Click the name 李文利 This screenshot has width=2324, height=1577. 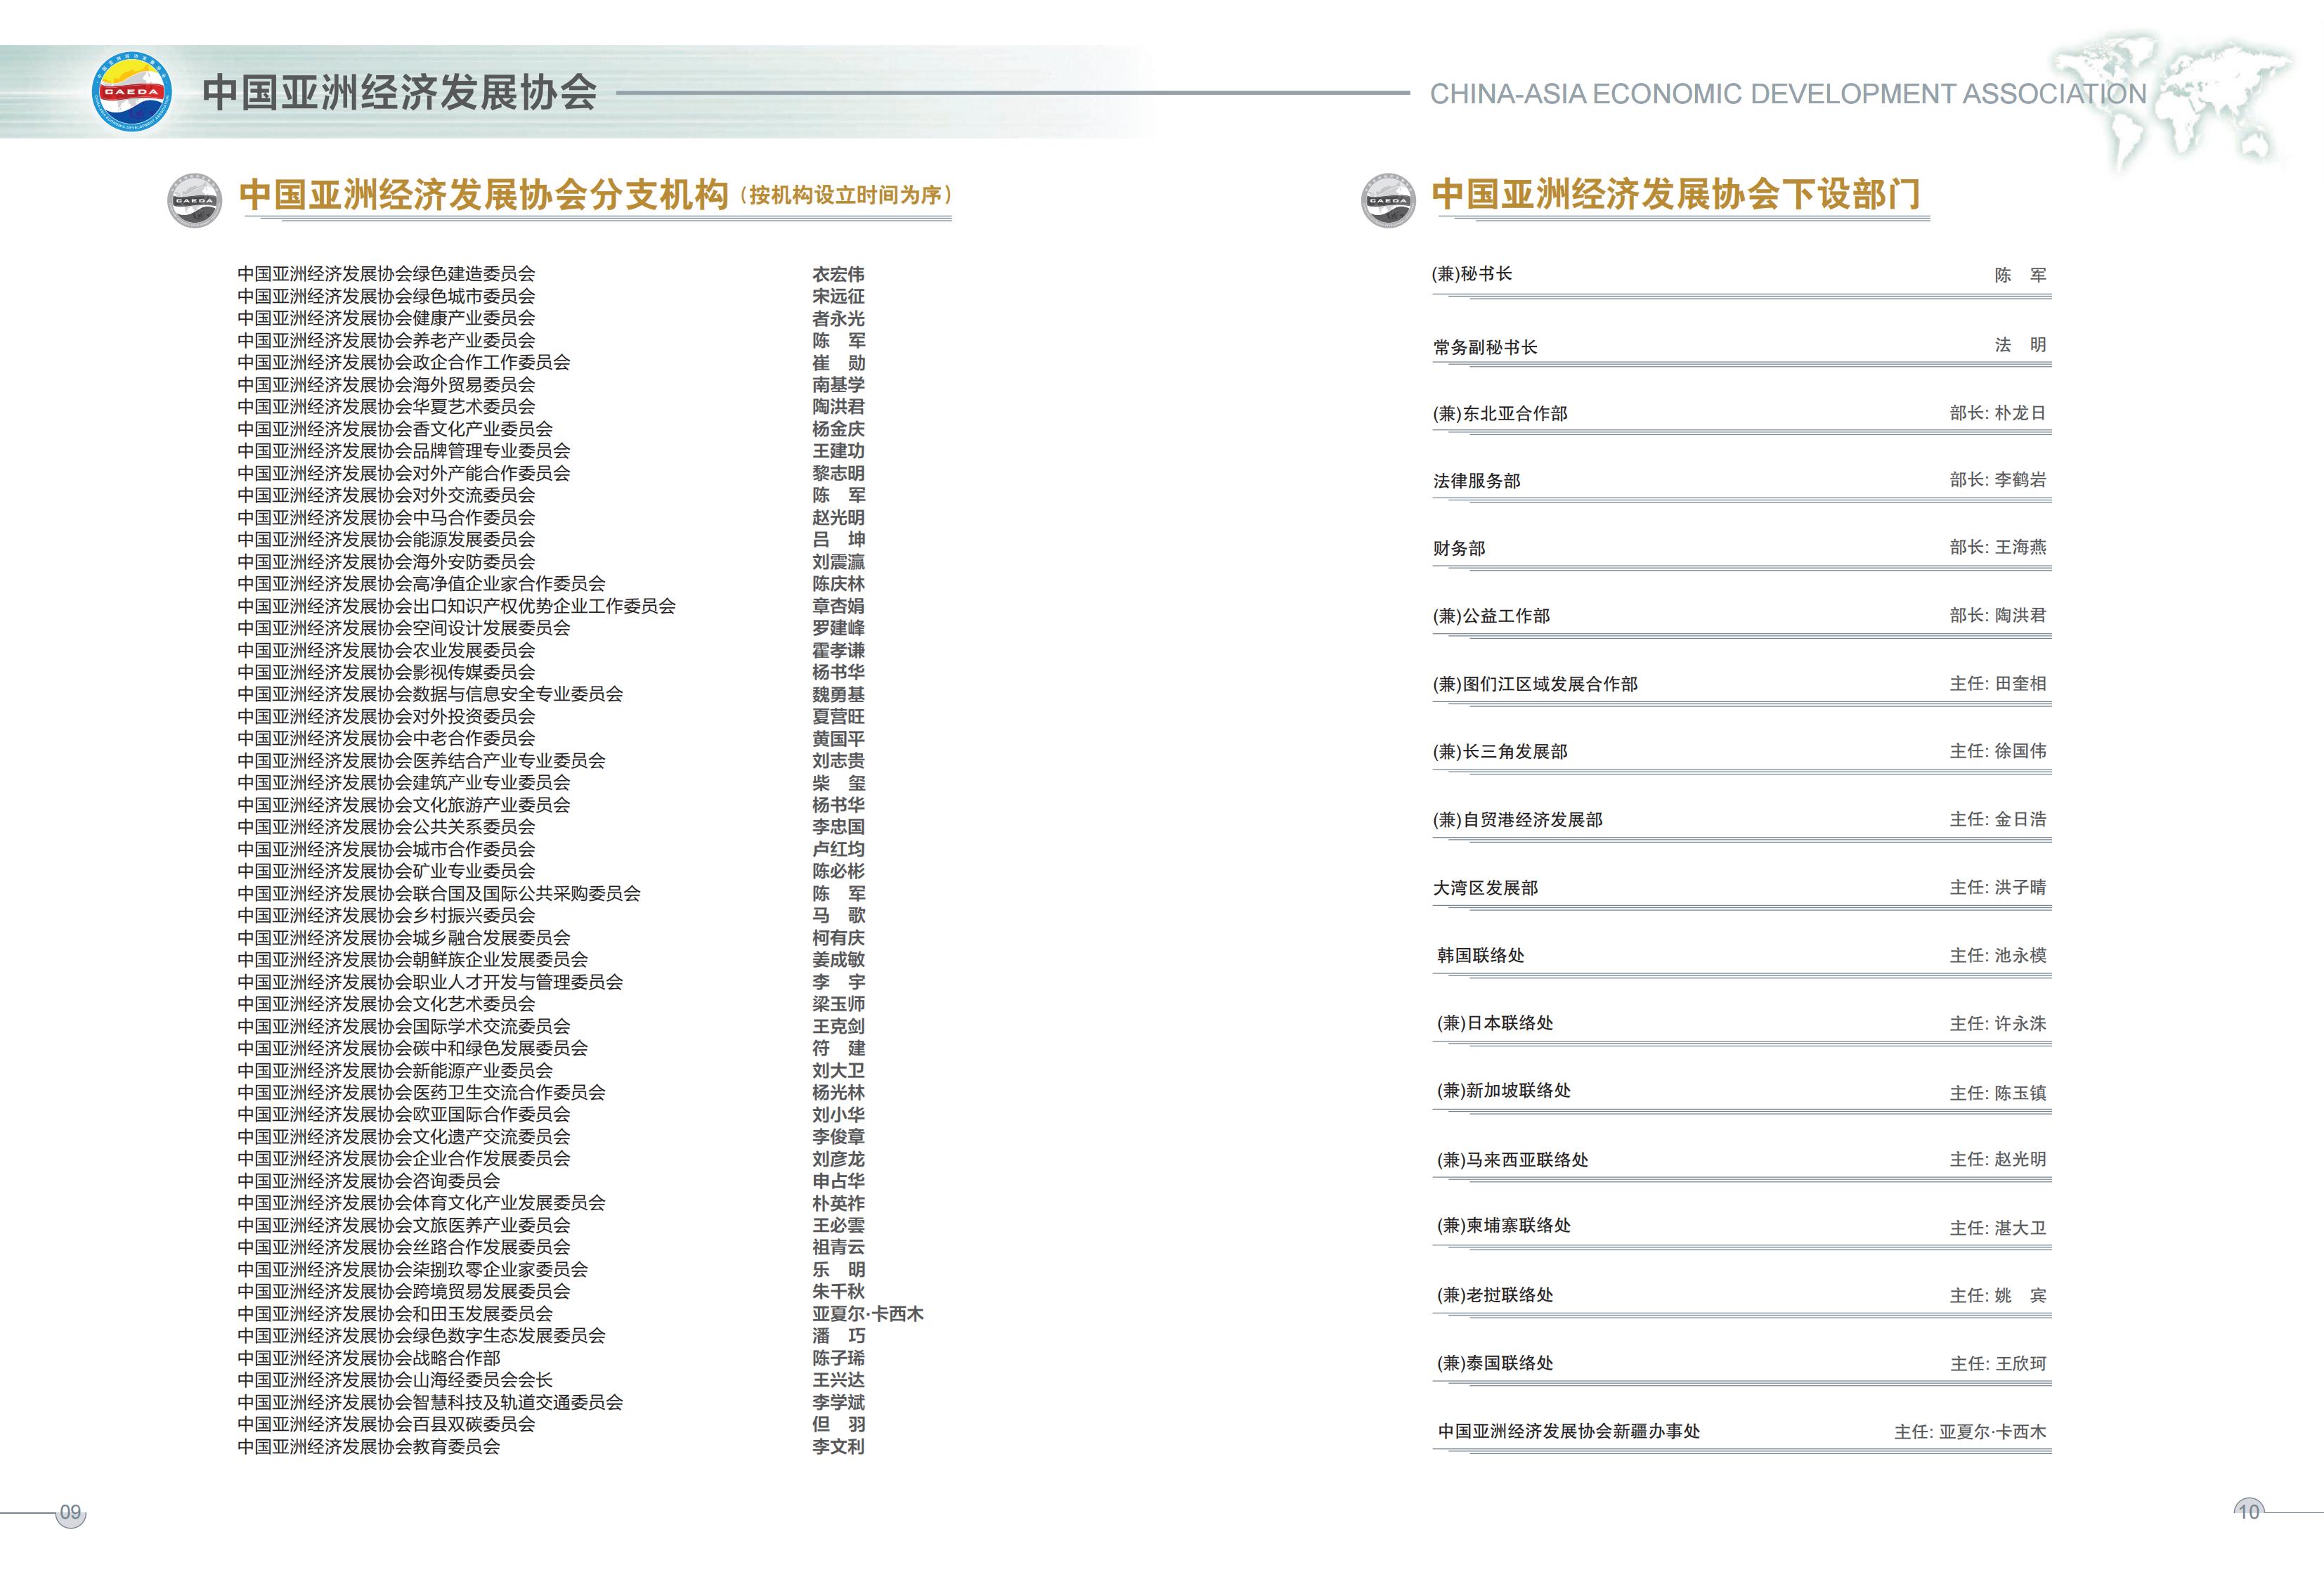[838, 1446]
